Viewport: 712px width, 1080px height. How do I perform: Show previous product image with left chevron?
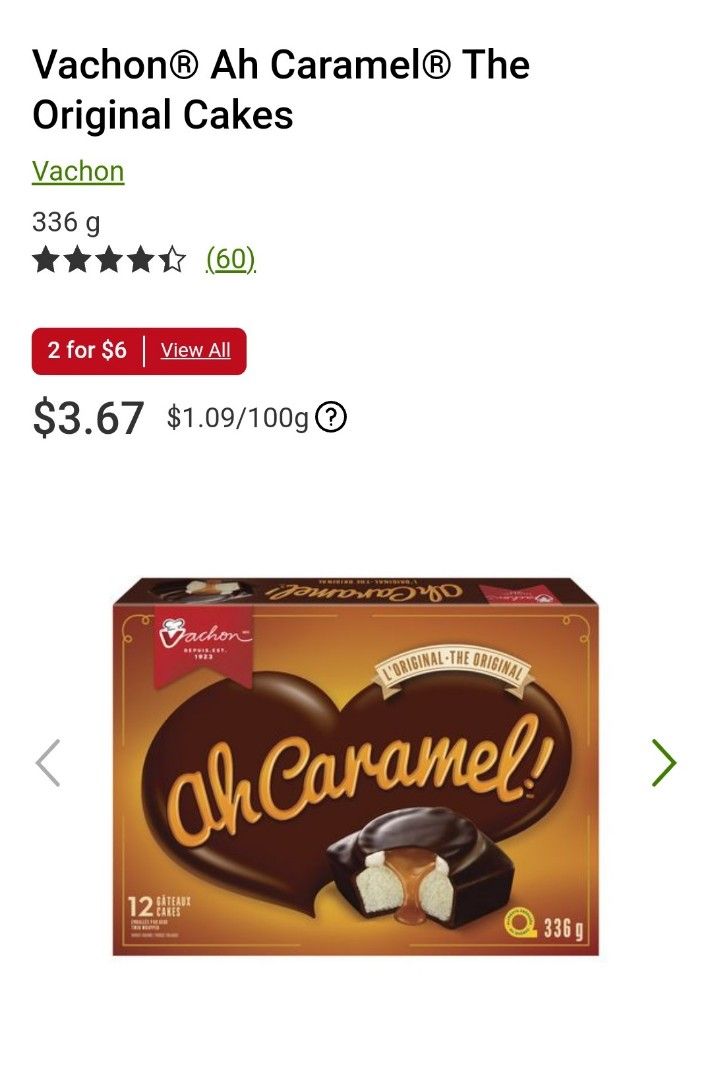pyautogui.click(x=48, y=762)
